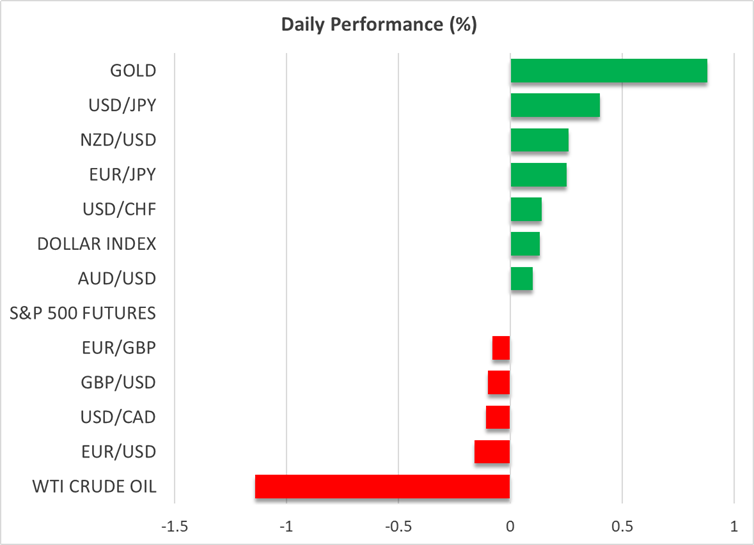Select the 0.5 tick label on the axis
754x545 pixels.
pos(621,526)
